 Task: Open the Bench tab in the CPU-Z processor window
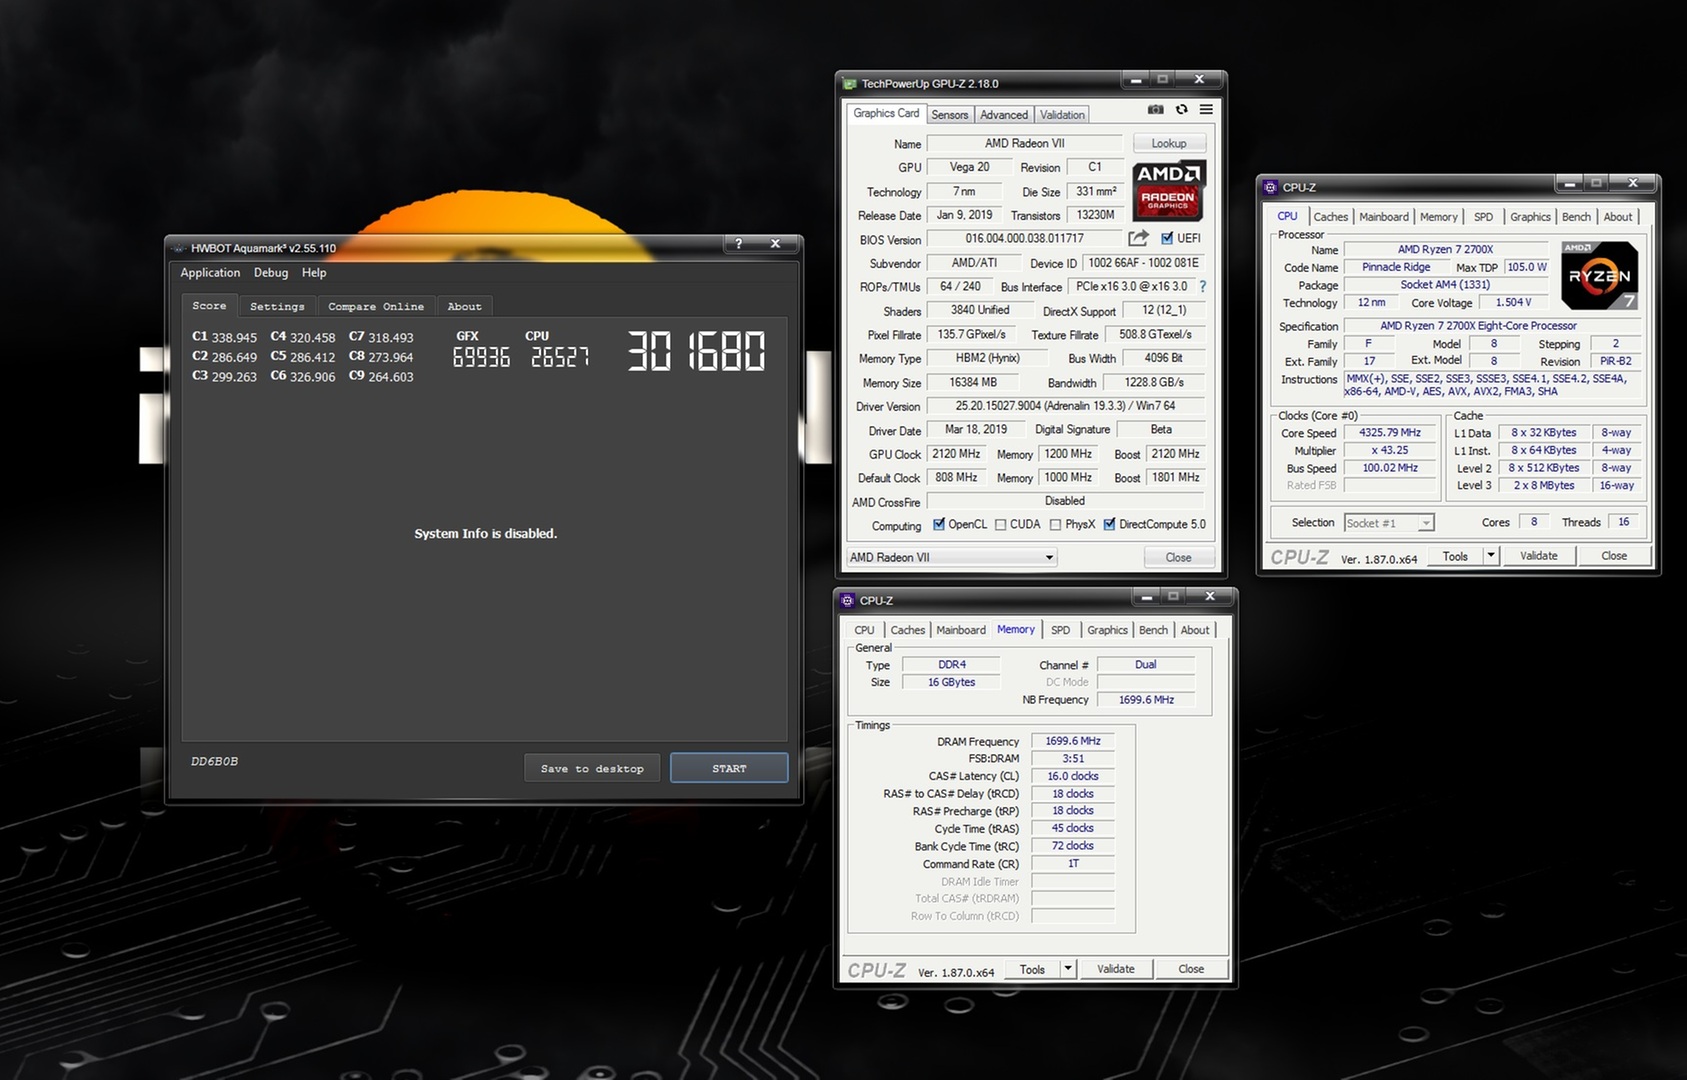coord(1577,217)
